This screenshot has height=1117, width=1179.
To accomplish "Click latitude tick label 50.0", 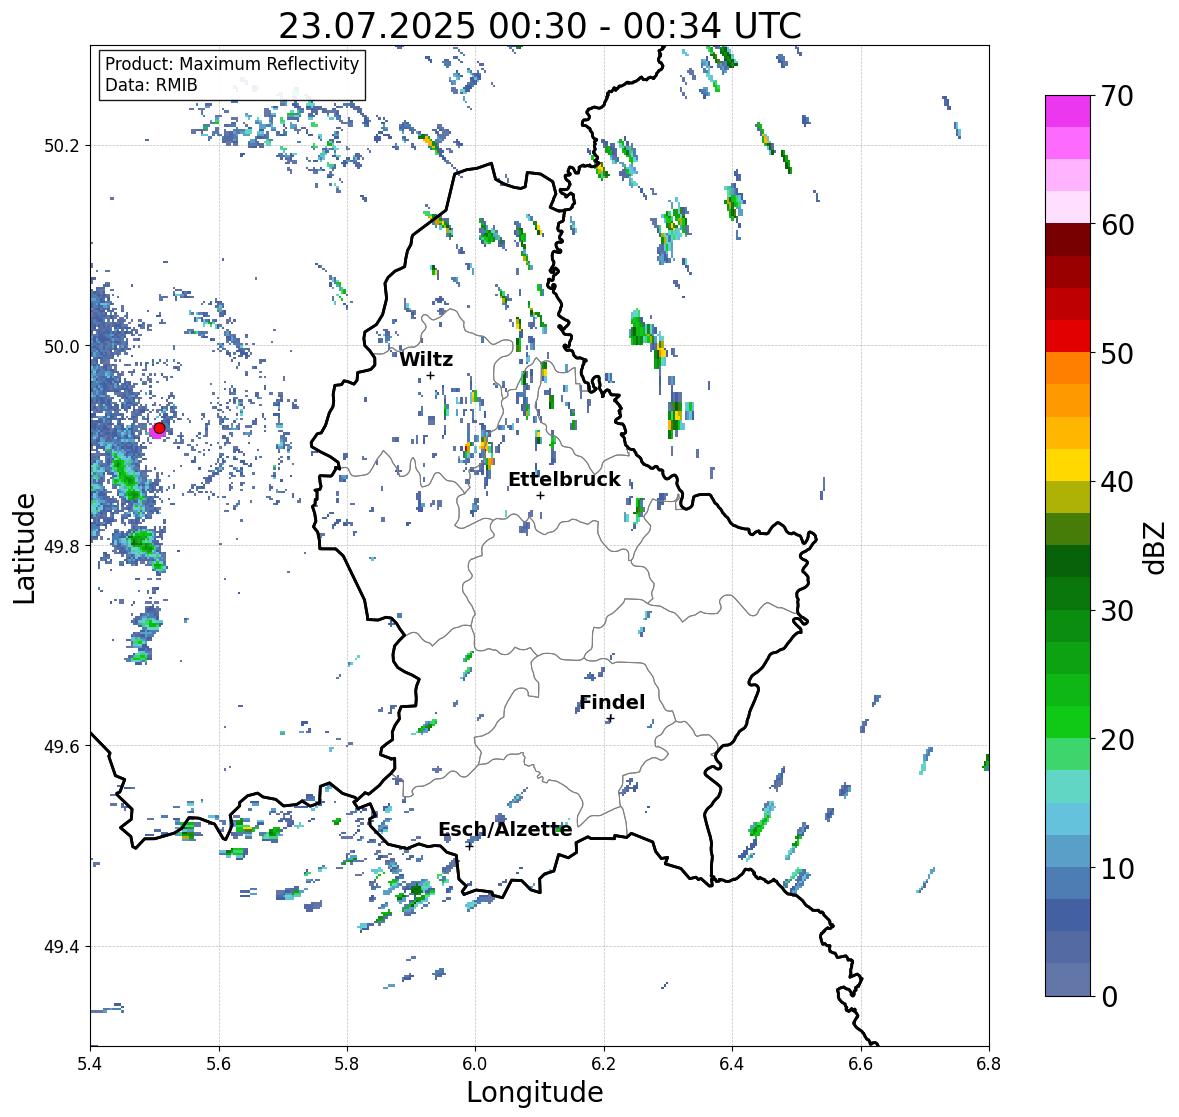I will tap(62, 347).
